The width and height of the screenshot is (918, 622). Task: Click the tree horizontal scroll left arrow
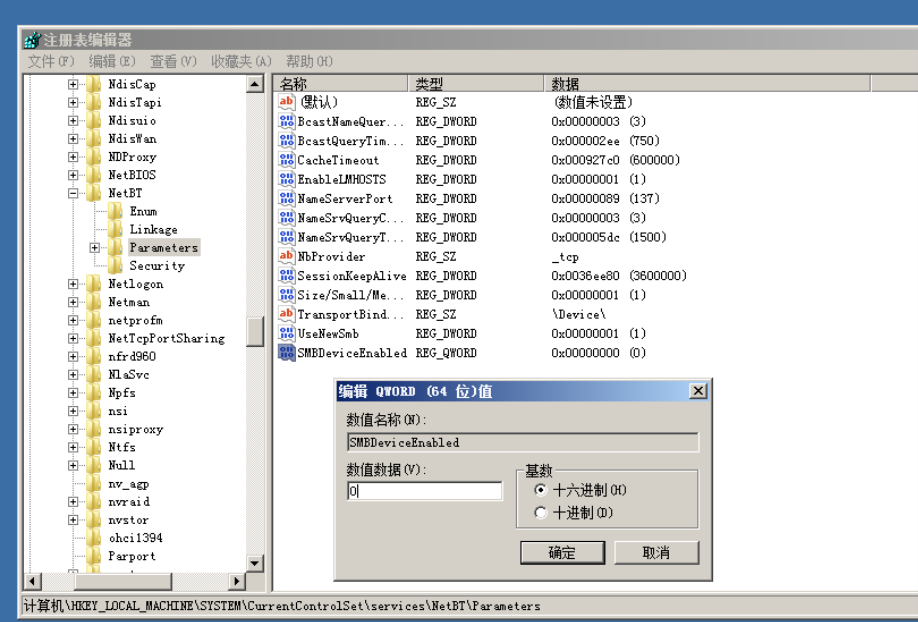coord(33,582)
